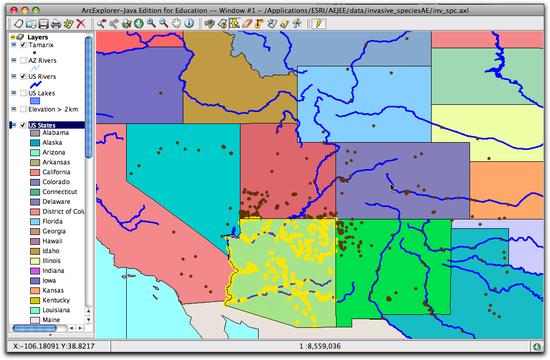Image resolution: width=550 pixels, height=360 pixels.
Task: Click the running figure toolbar icon
Action: coord(297,24)
